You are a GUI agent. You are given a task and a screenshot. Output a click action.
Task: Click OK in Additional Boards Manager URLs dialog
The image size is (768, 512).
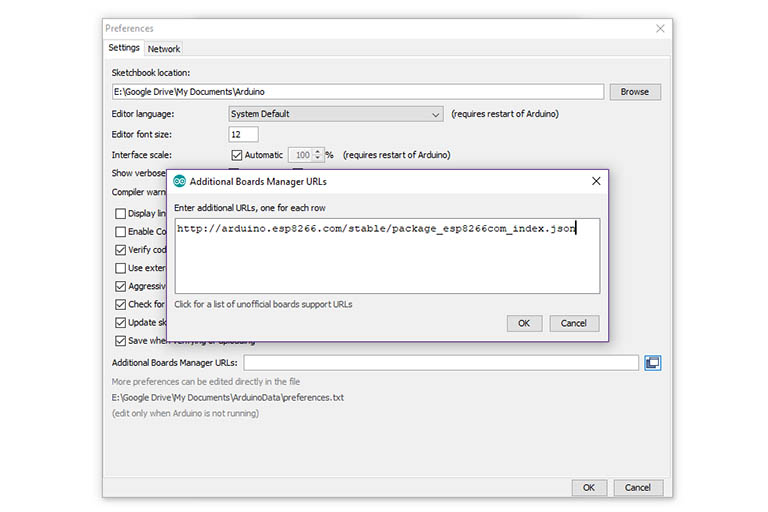tap(524, 323)
